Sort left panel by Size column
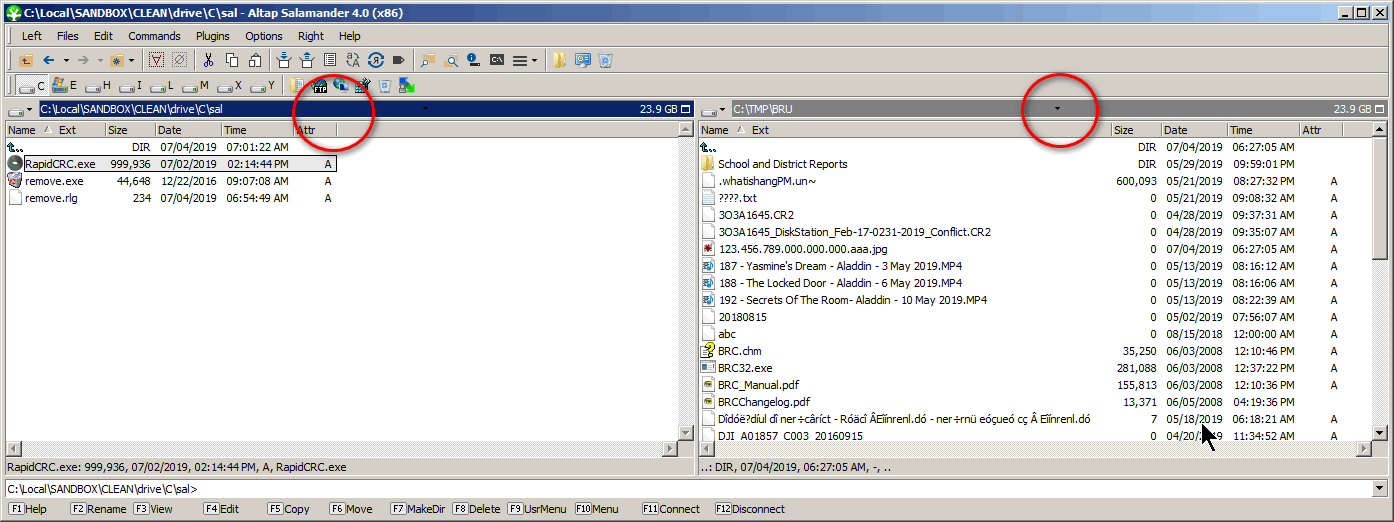Screen dimensions: 1394x522 pos(130,130)
